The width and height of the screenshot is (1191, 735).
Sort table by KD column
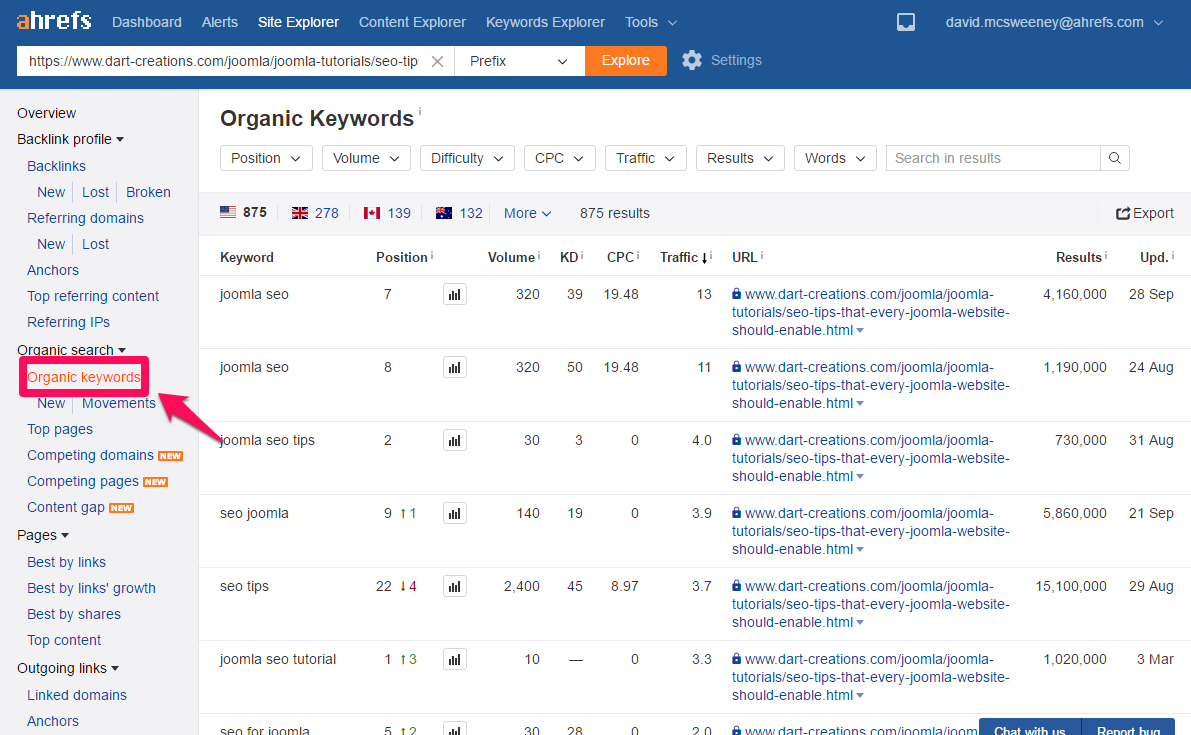[569, 257]
